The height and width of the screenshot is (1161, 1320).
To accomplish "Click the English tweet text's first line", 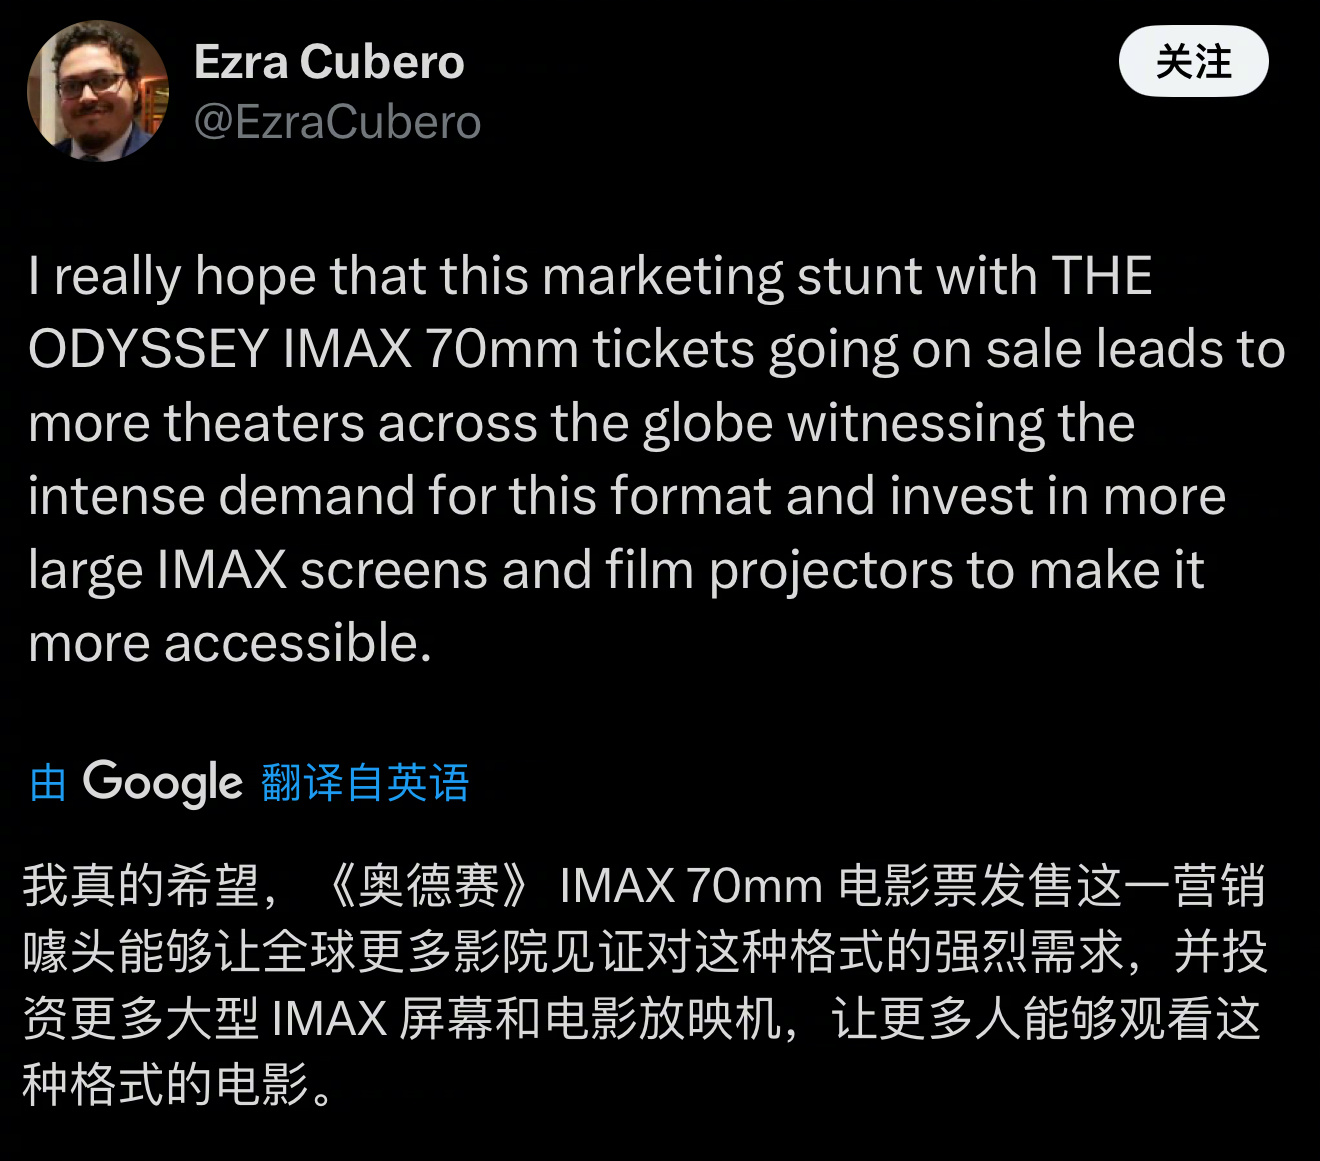I will [590, 277].
